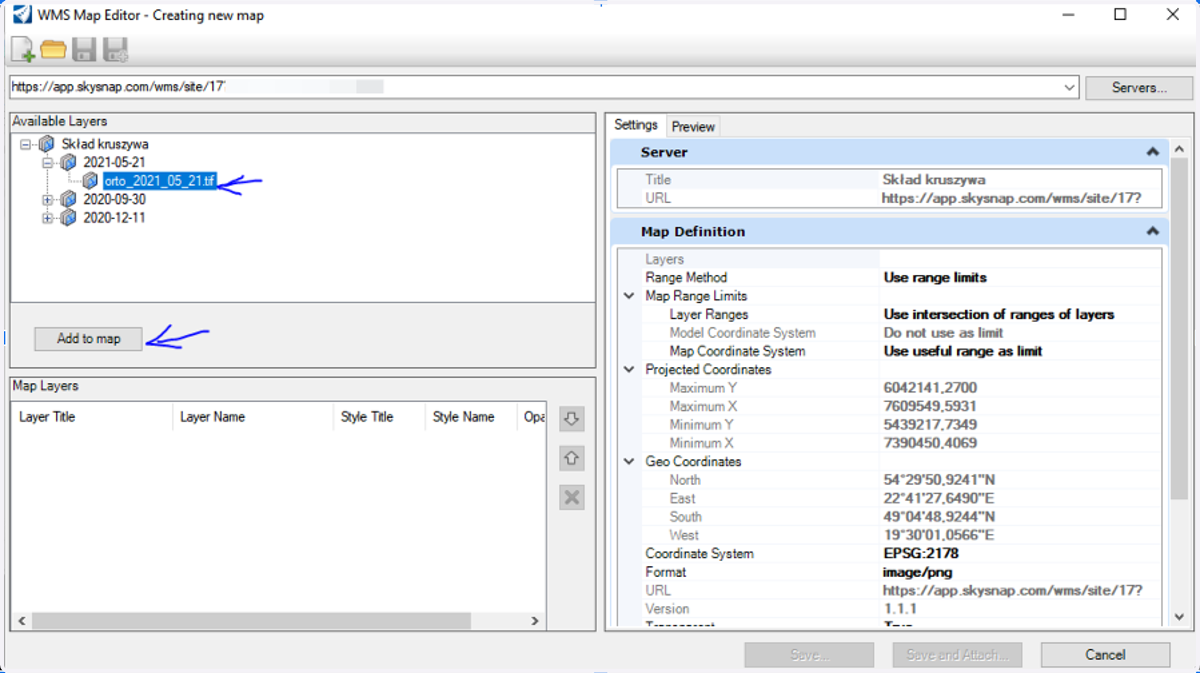The height and width of the screenshot is (673, 1200).
Task: Select the 2021-05-21 tree item
Action: coord(114,162)
